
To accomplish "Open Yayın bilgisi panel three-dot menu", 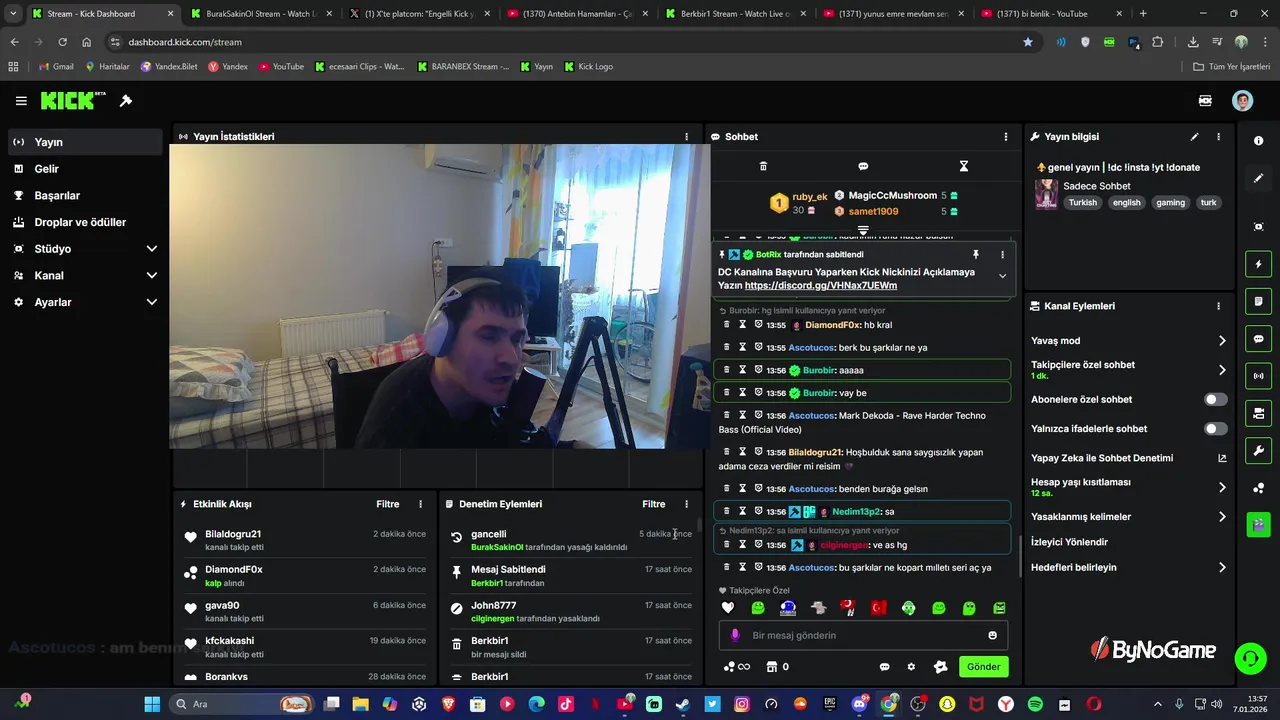I will click(1218, 137).
